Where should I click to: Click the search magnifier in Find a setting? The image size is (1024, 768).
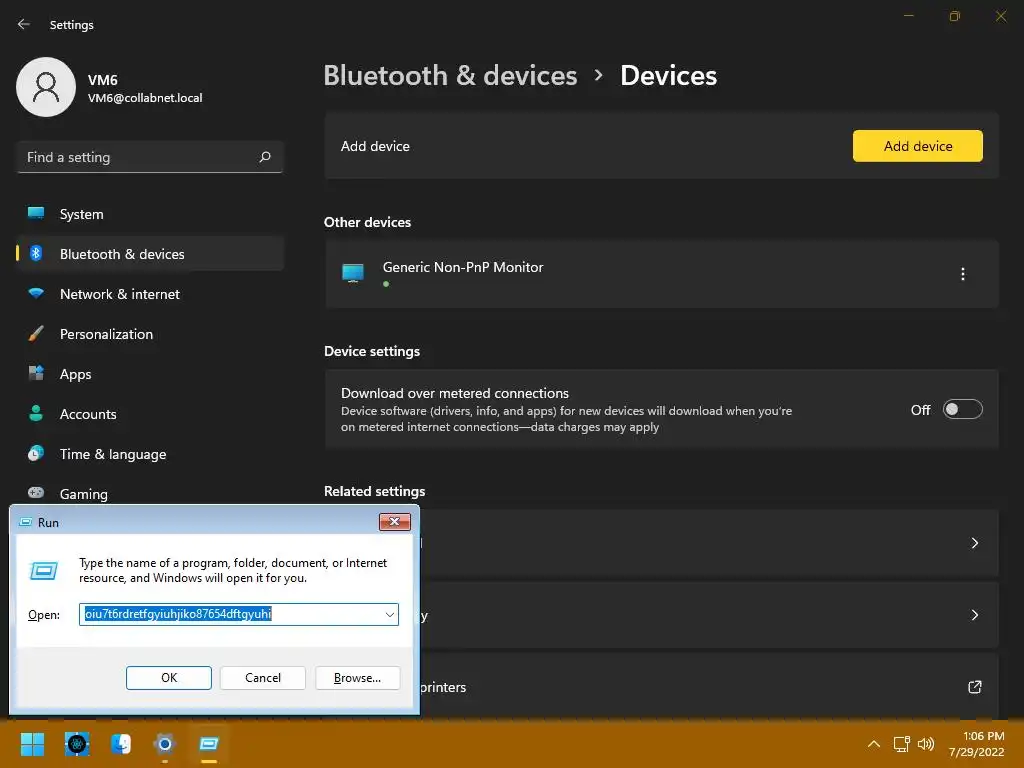point(264,157)
